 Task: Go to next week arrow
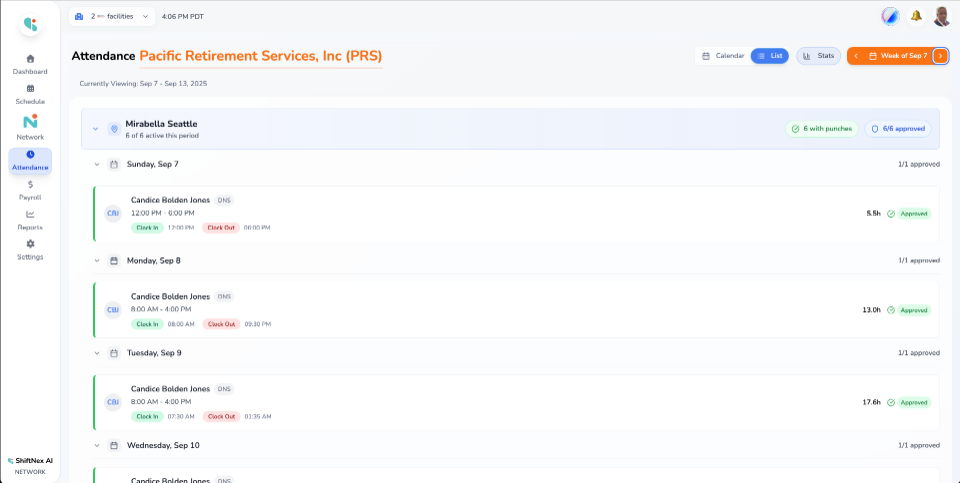(x=940, y=56)
